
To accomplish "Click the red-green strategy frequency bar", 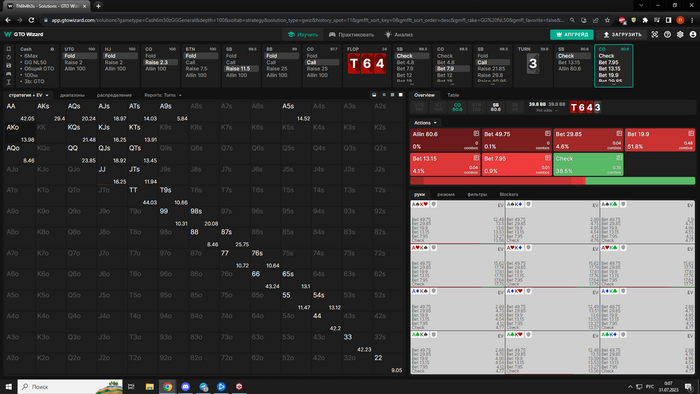I will pos(553,181).
